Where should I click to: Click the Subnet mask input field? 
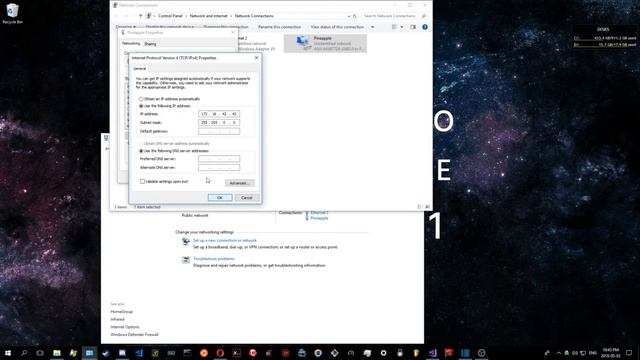pyautogui.click(x=219, y=122)
